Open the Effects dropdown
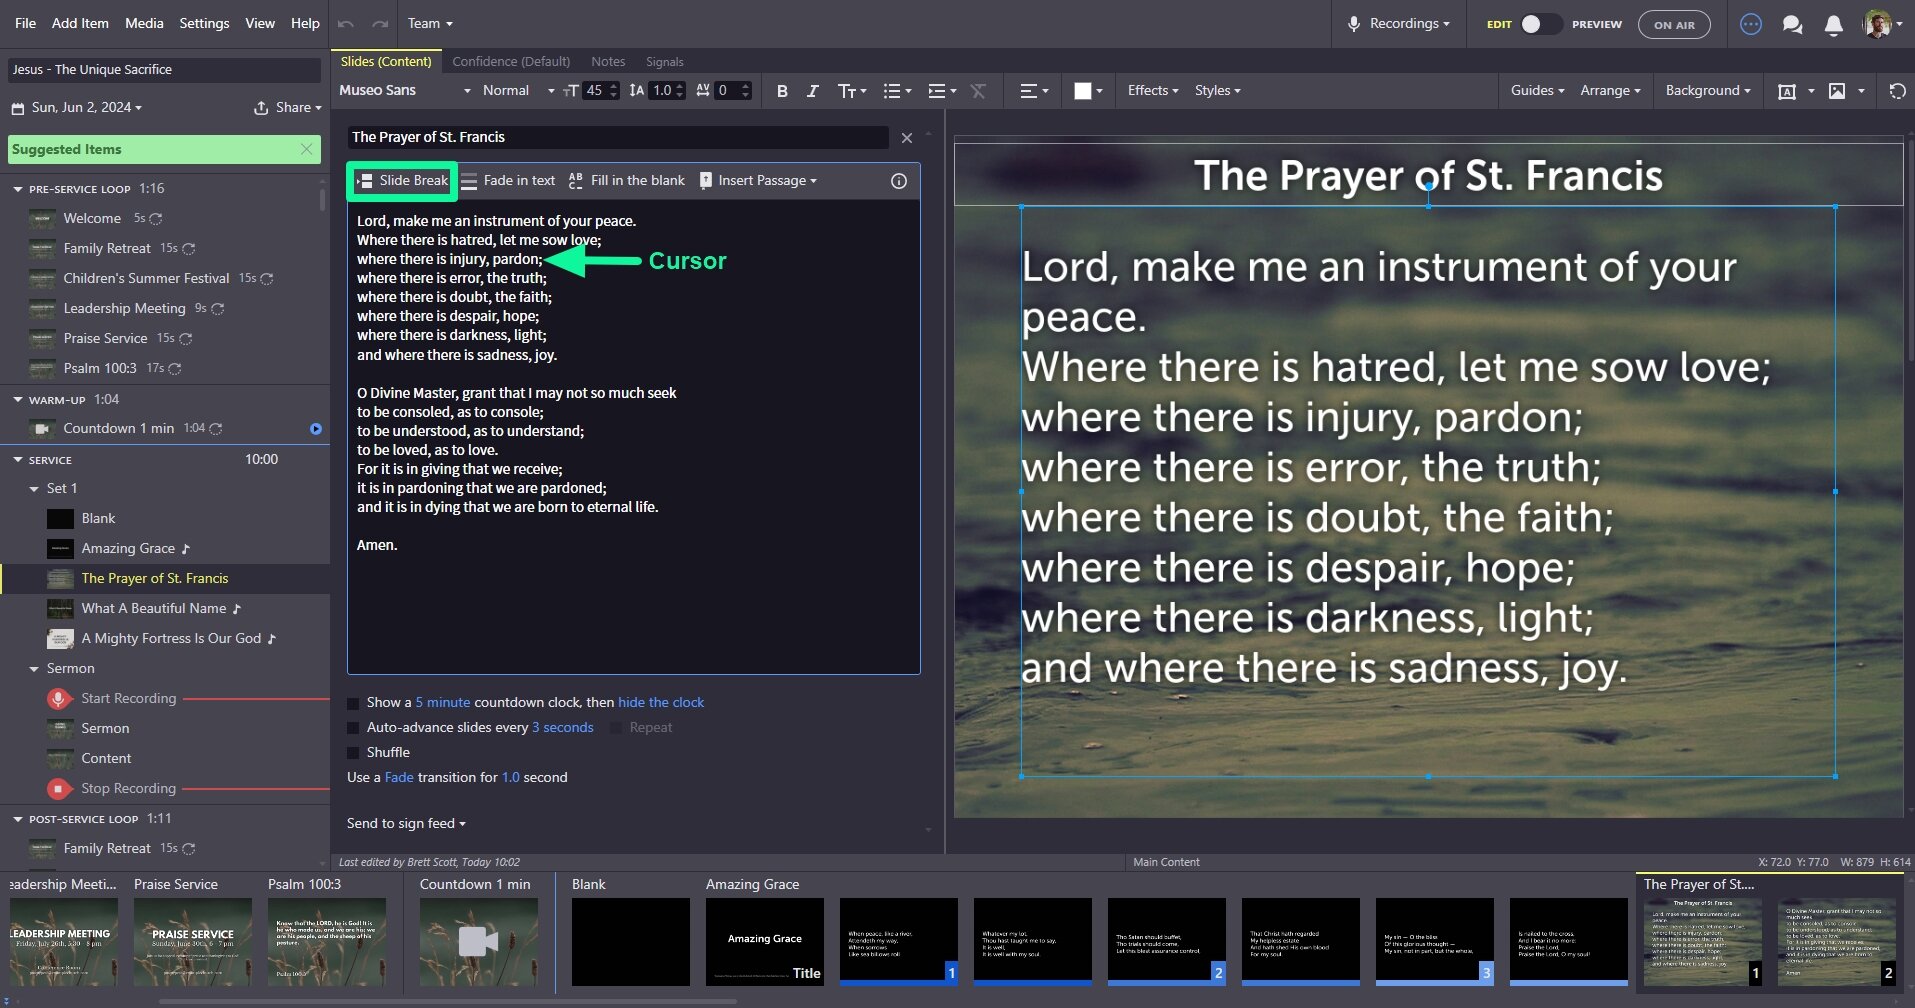This screenshot has width=1915, height=1008. 1153,91
